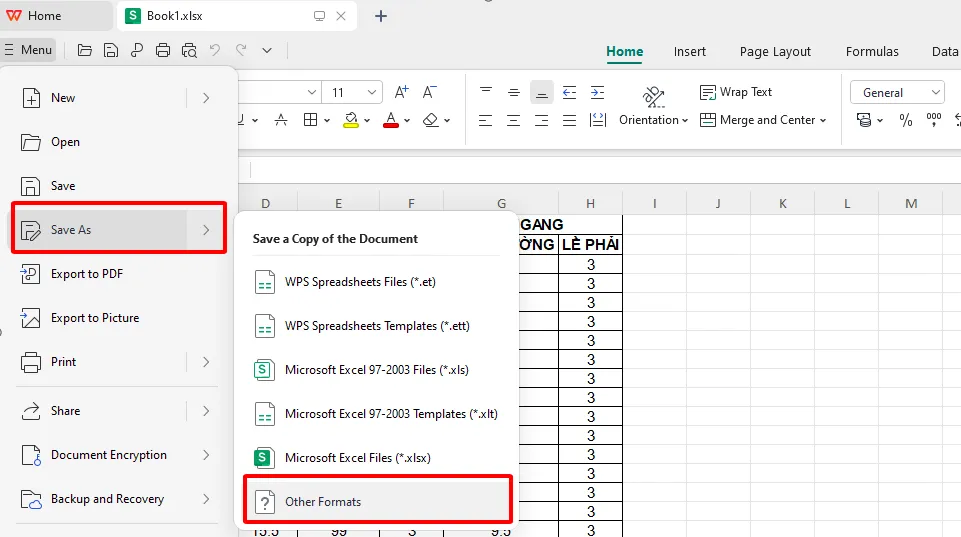Choose Other Formats in Save As submenu
Viewport: 961px width, 537px height.
[x=378, y=501]
